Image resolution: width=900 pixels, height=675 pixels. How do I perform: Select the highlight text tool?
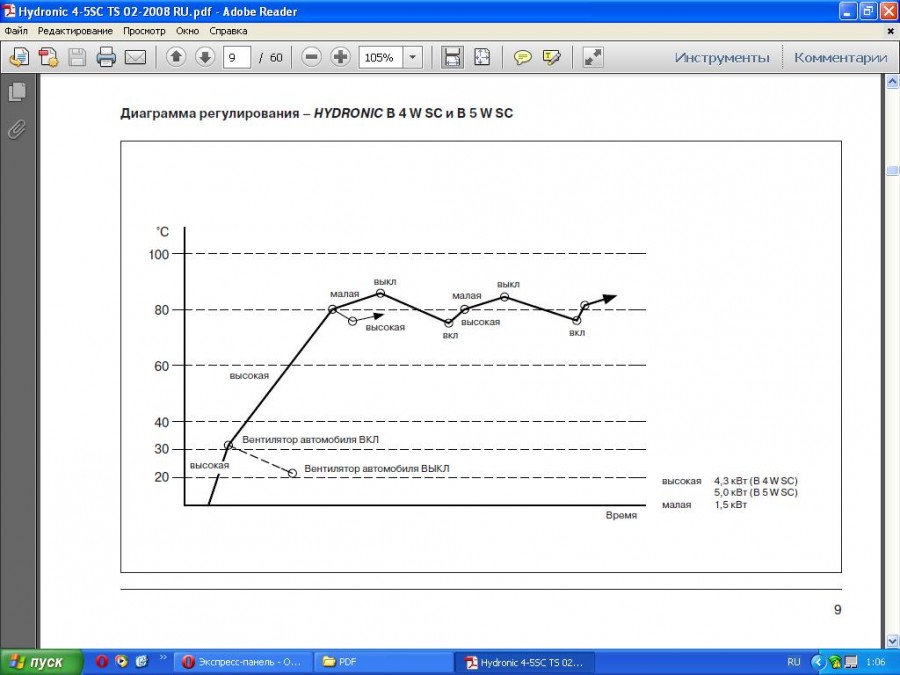(551, 57)
